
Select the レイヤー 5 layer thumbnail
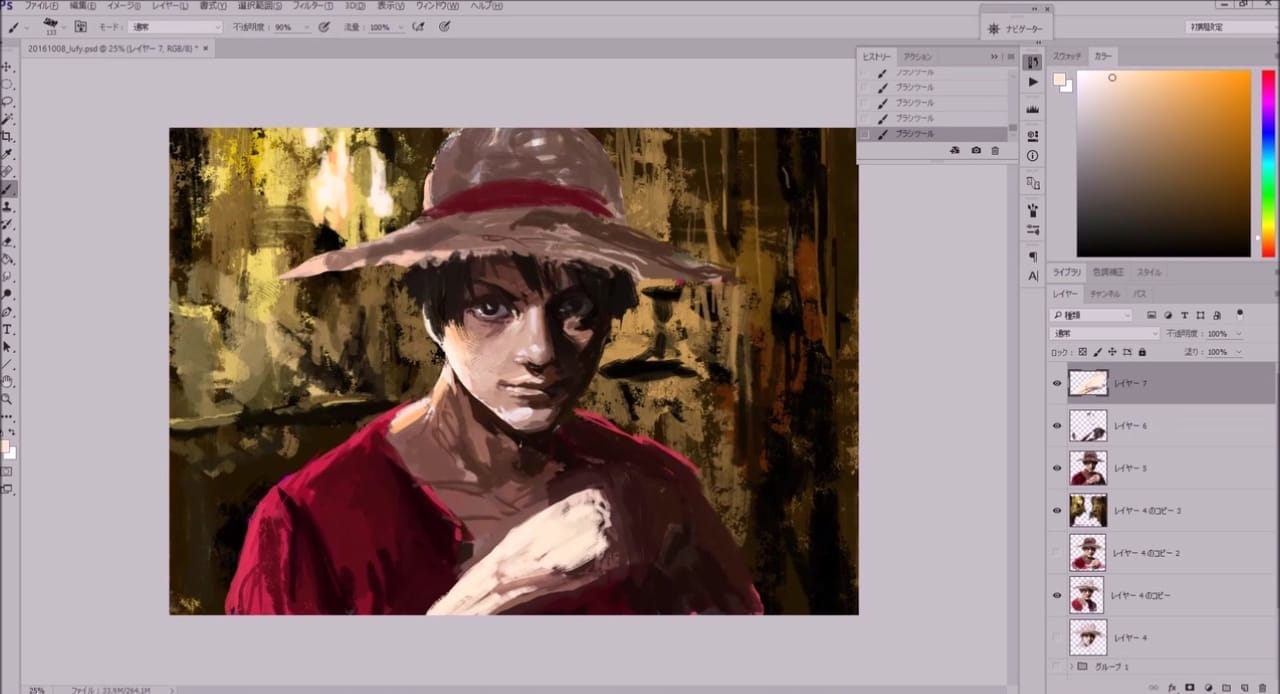point(1087,467)
